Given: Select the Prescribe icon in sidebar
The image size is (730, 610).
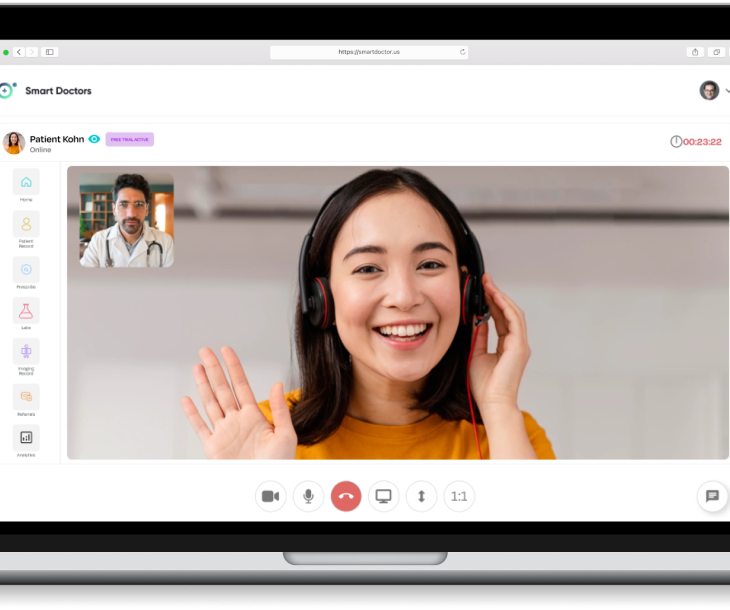Looking at the screenshot, I should [26, 269].
